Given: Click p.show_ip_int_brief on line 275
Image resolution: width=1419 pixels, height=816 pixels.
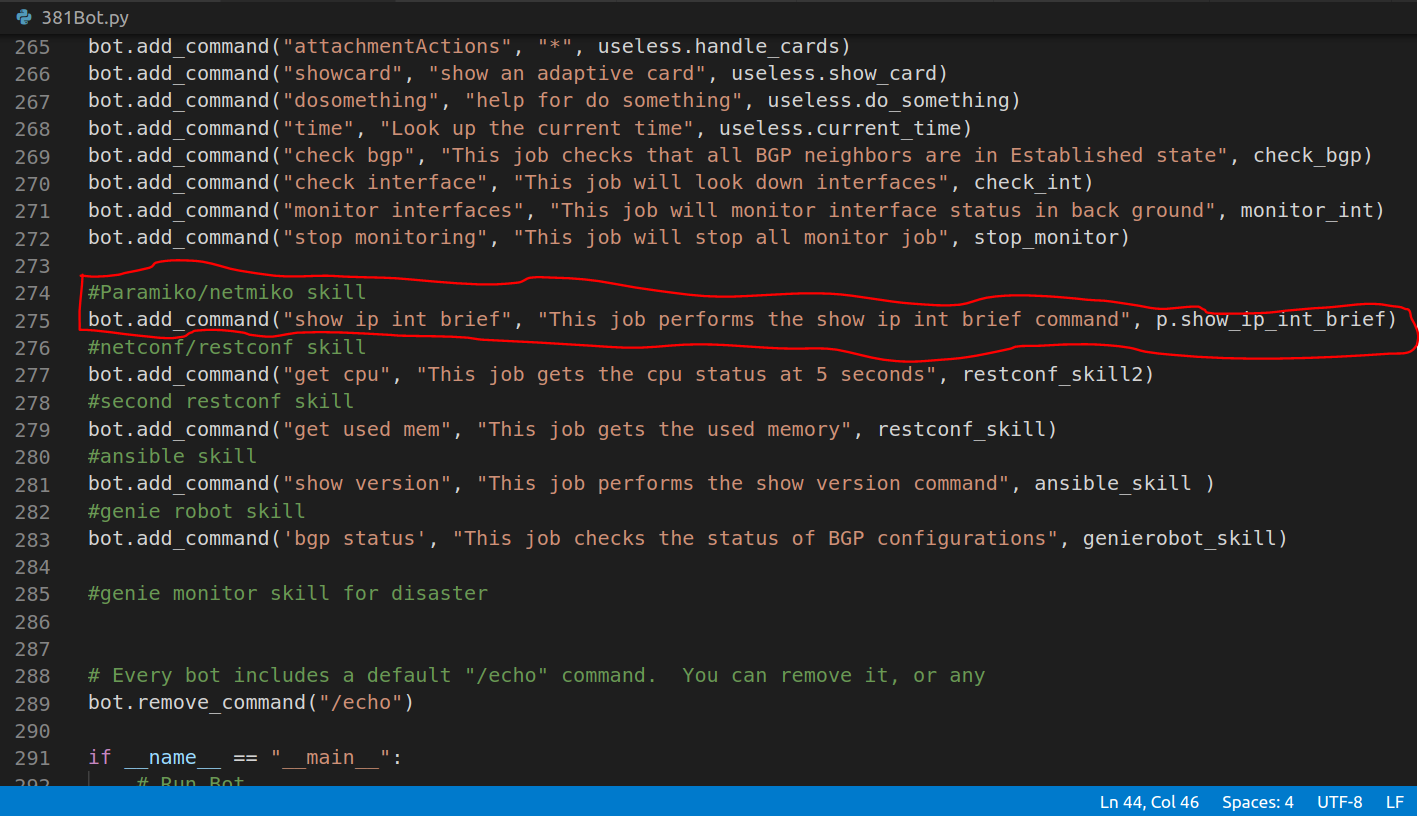Looking at the screenshot, I should click(1269, 320).
